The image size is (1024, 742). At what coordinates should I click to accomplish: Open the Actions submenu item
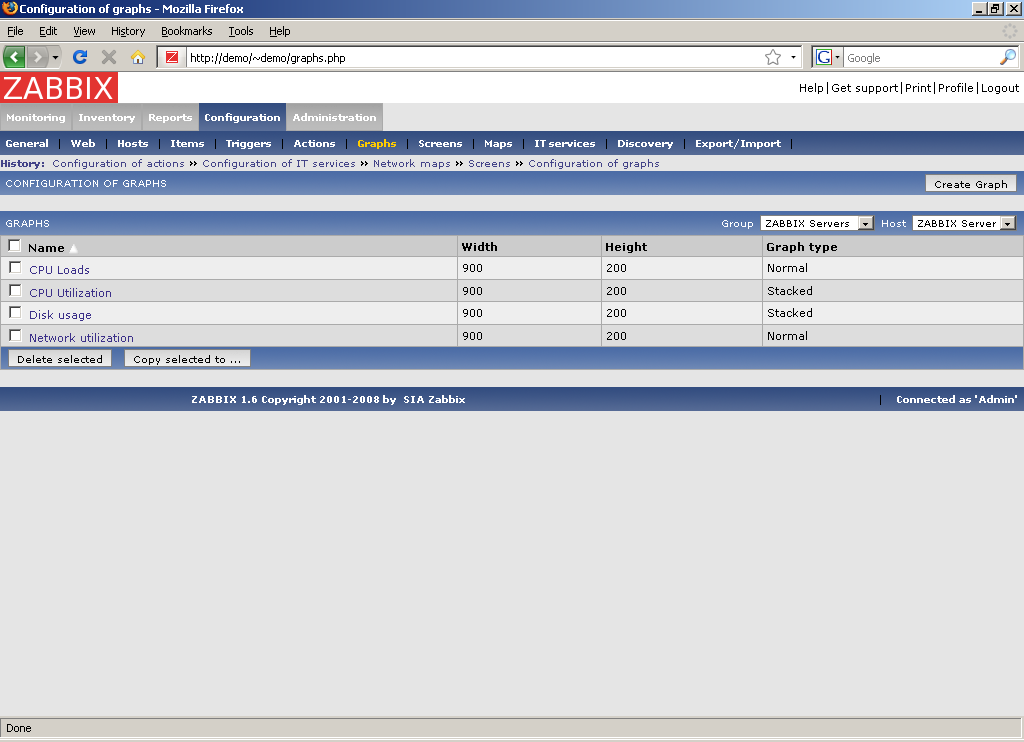314,144
